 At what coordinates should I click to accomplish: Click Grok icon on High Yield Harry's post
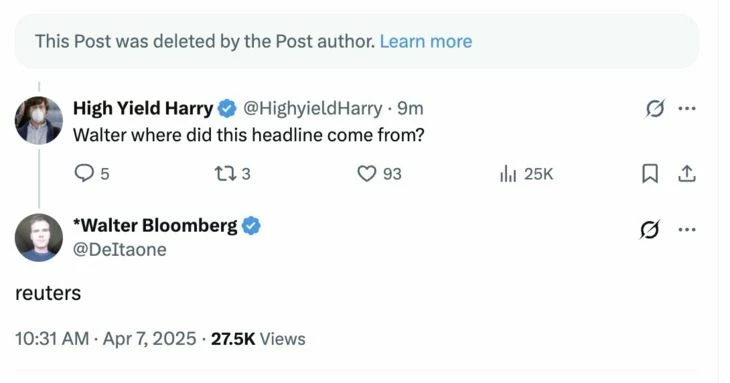pyautogui.click(x=655, y=108)
